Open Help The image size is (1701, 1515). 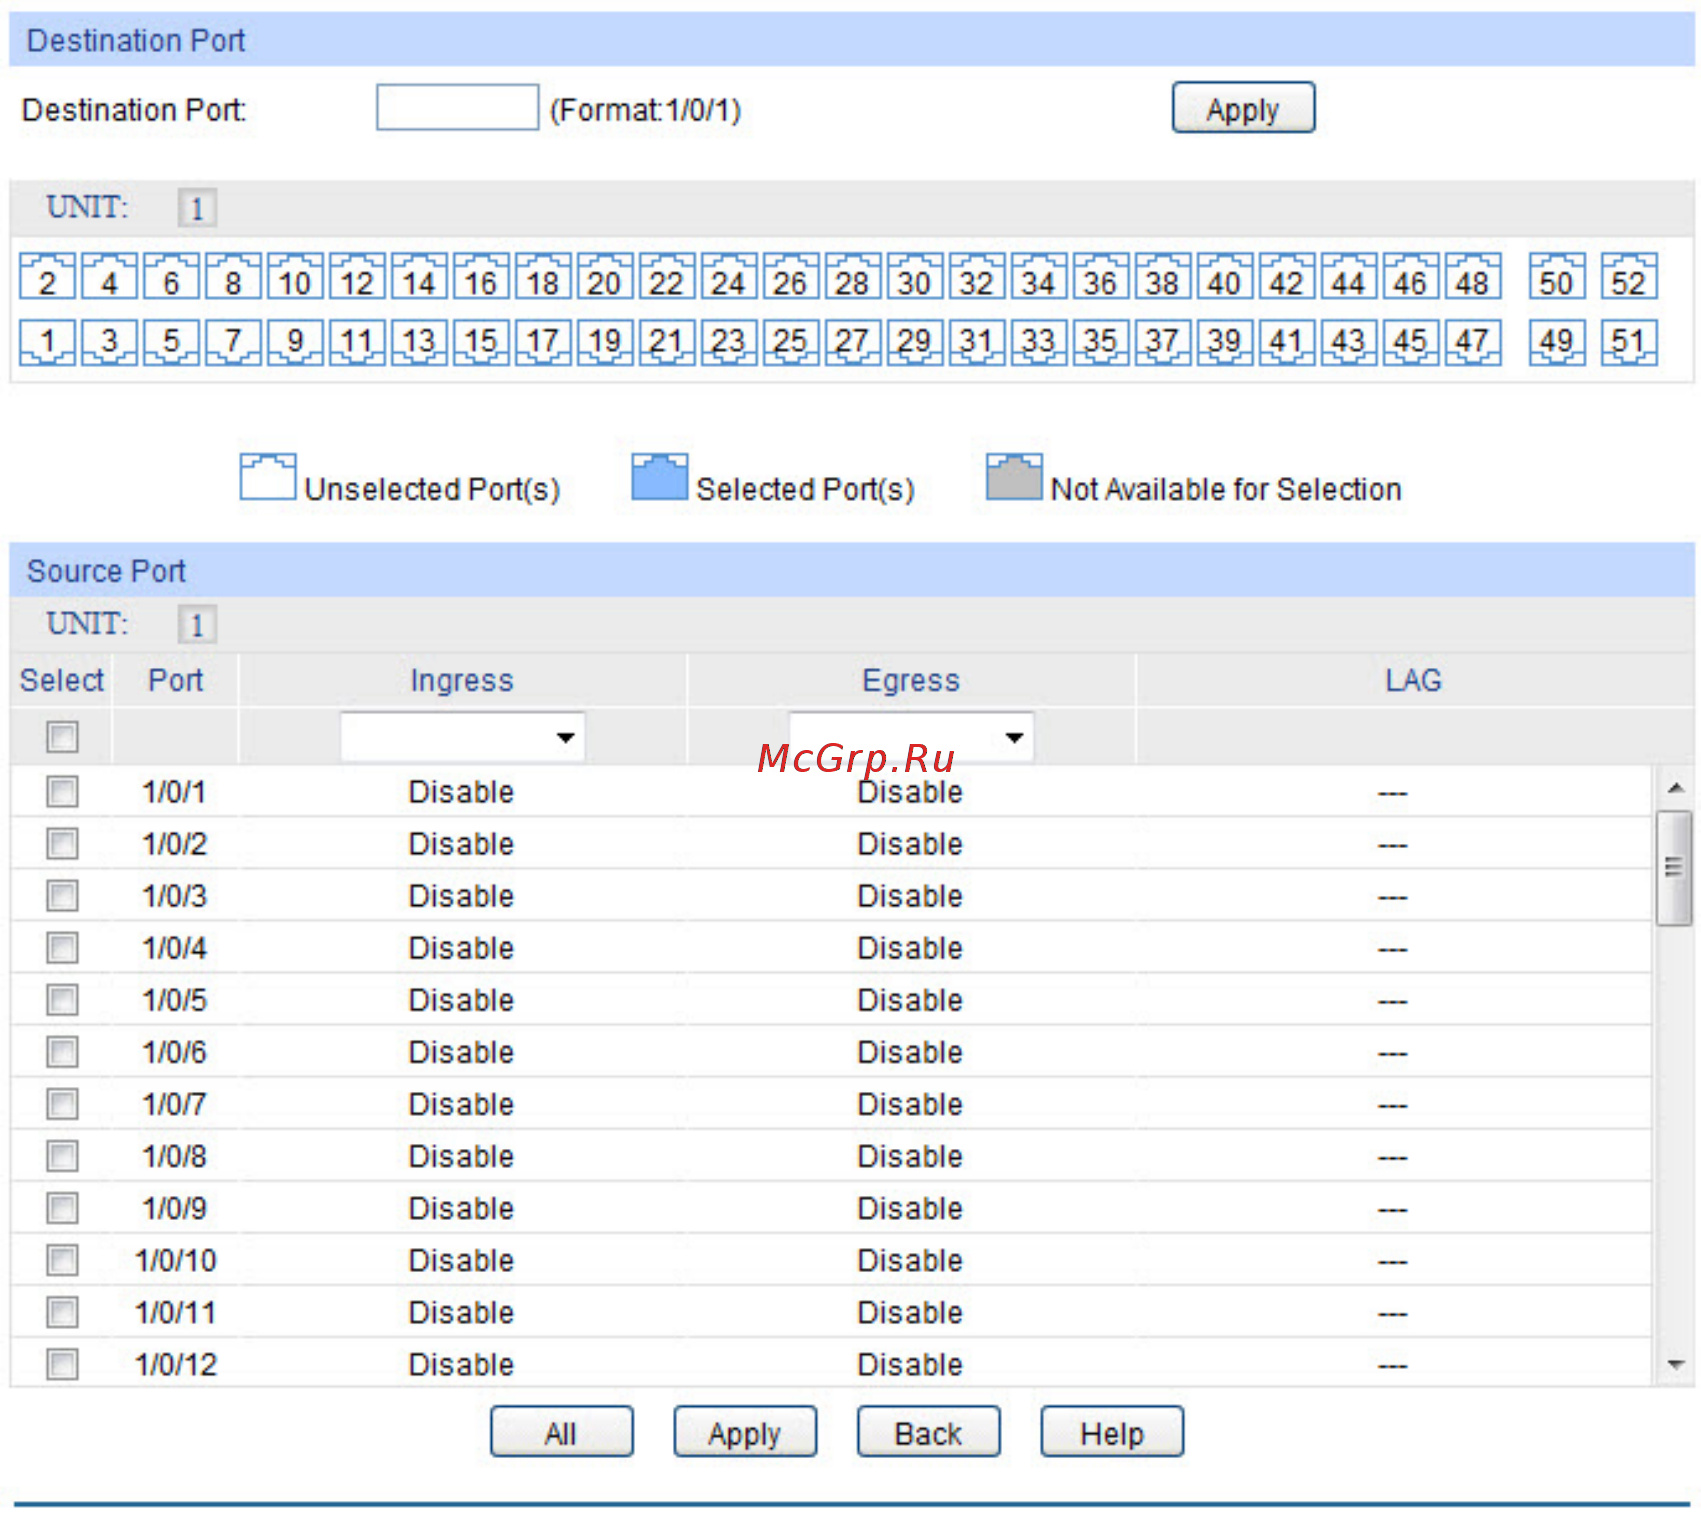1112,1432
